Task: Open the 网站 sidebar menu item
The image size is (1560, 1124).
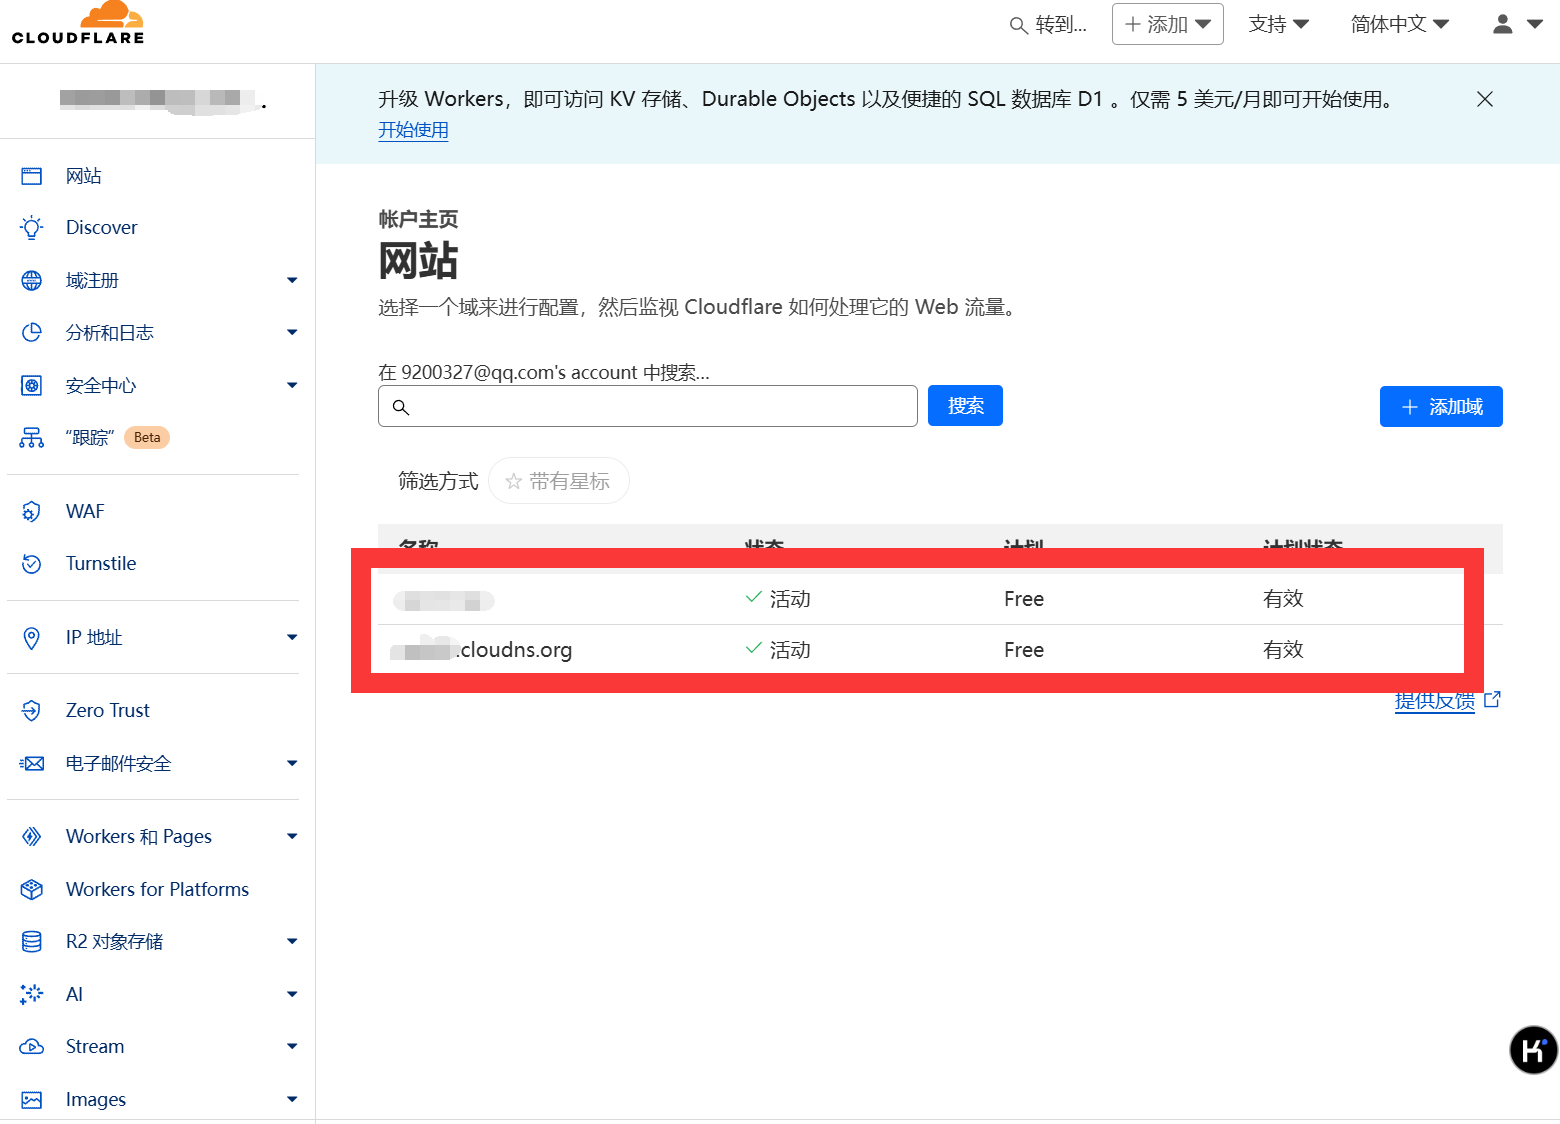Action: click(84, 176)
